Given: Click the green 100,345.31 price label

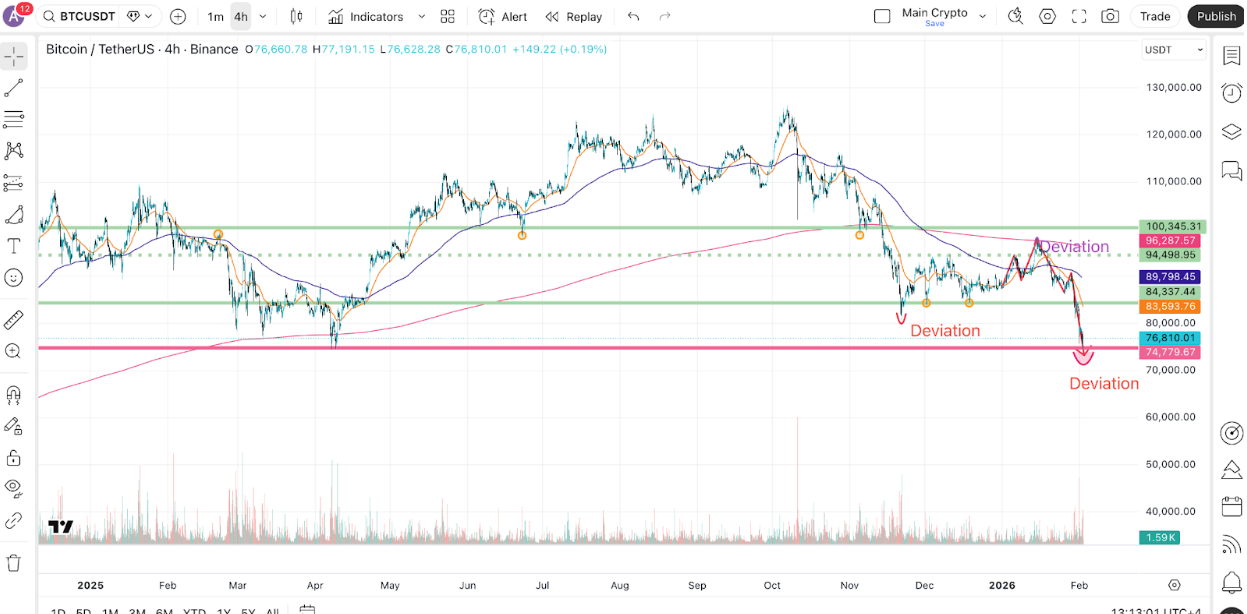Looking at the screenshot, I should click(x=1171, y=227).
